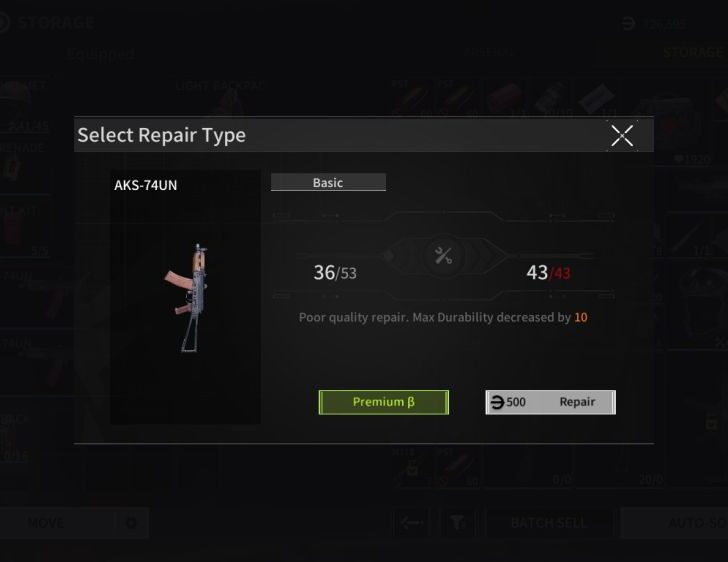Click the poor quality repair warning text

443,317
